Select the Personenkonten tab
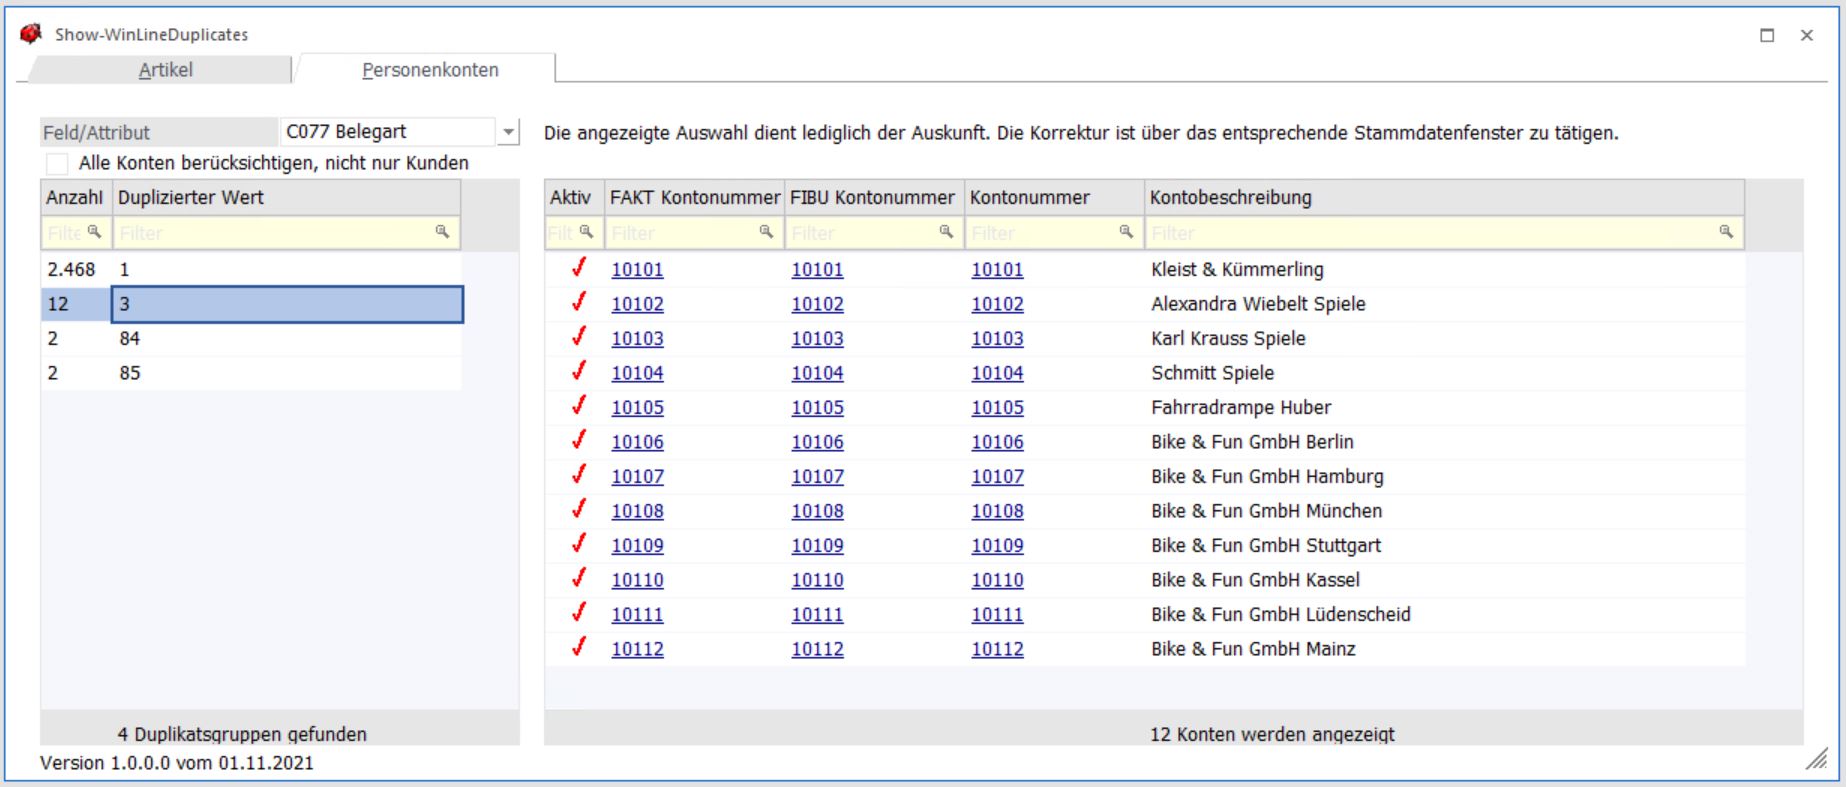 click(x=430, y=70)
